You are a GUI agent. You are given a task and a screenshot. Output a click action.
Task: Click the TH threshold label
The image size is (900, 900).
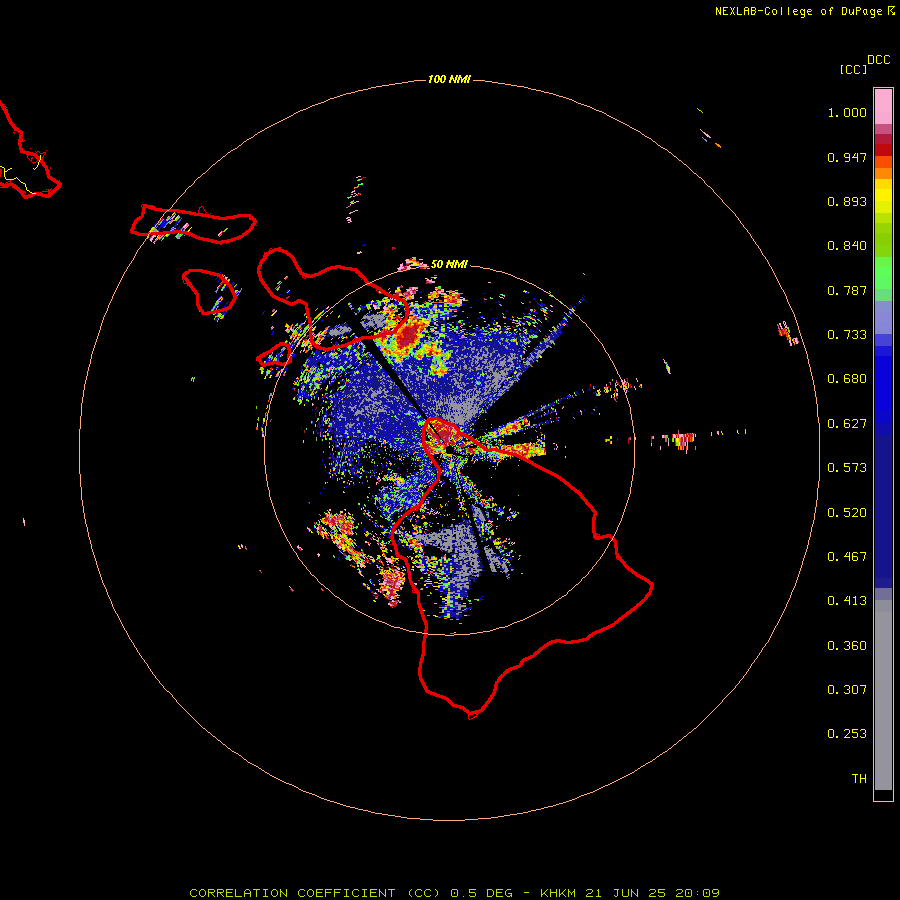coord(859,779)
